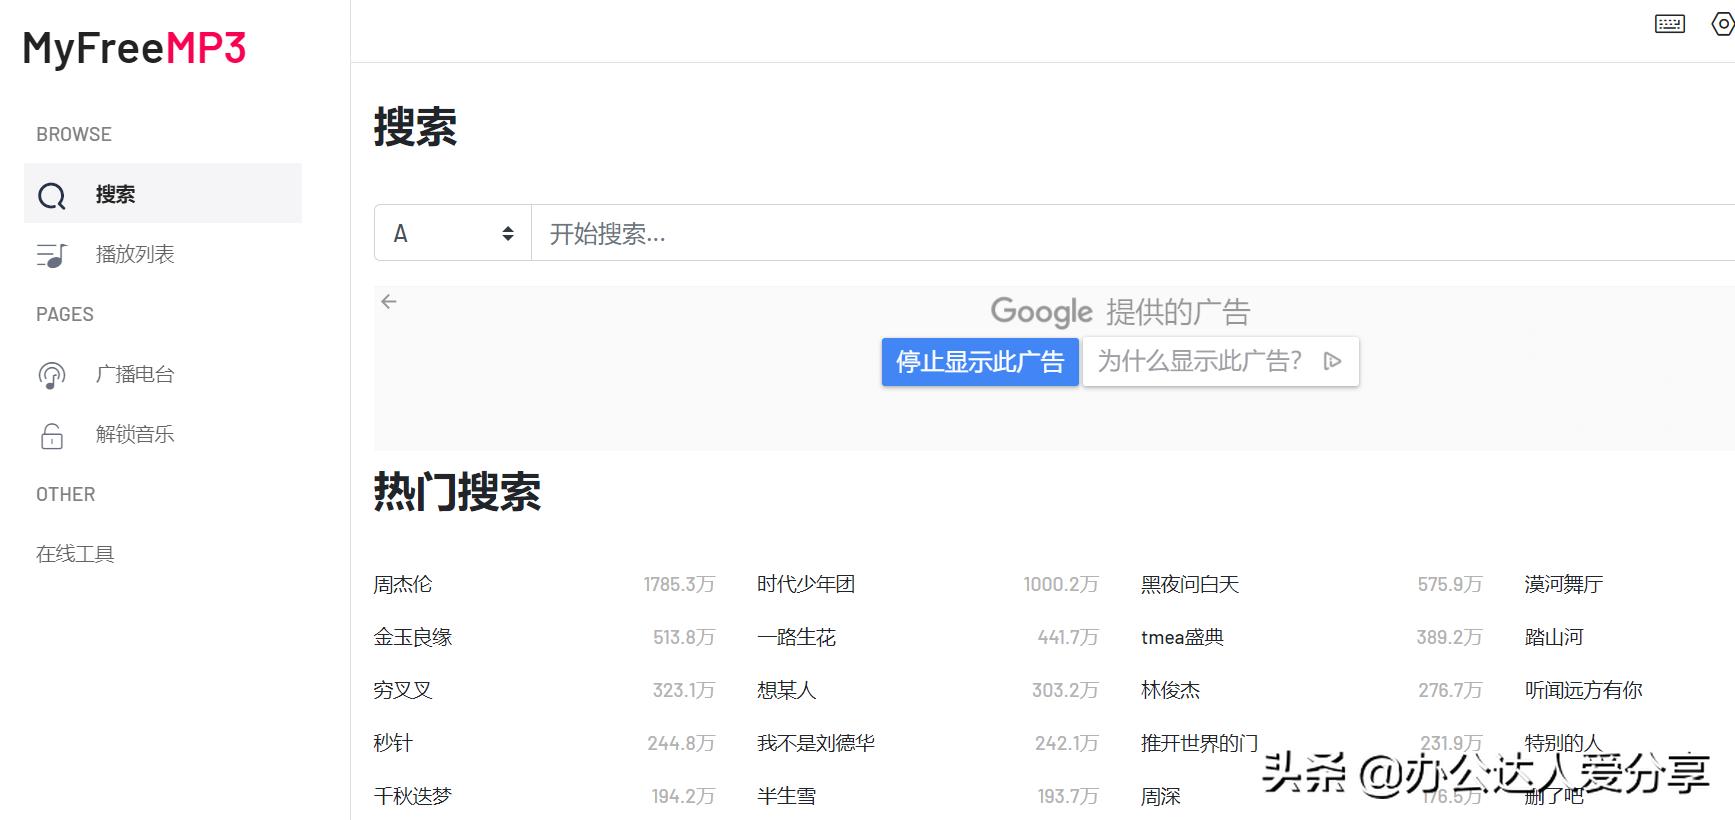Select hot search 穷叉叉
Viewport: 1735px width, 820px height.
403,690
